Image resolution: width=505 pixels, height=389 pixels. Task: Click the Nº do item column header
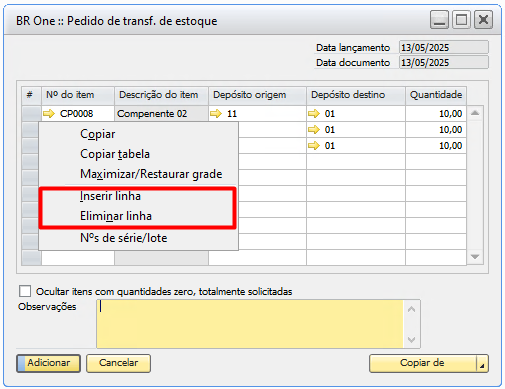tap(78, 95)
